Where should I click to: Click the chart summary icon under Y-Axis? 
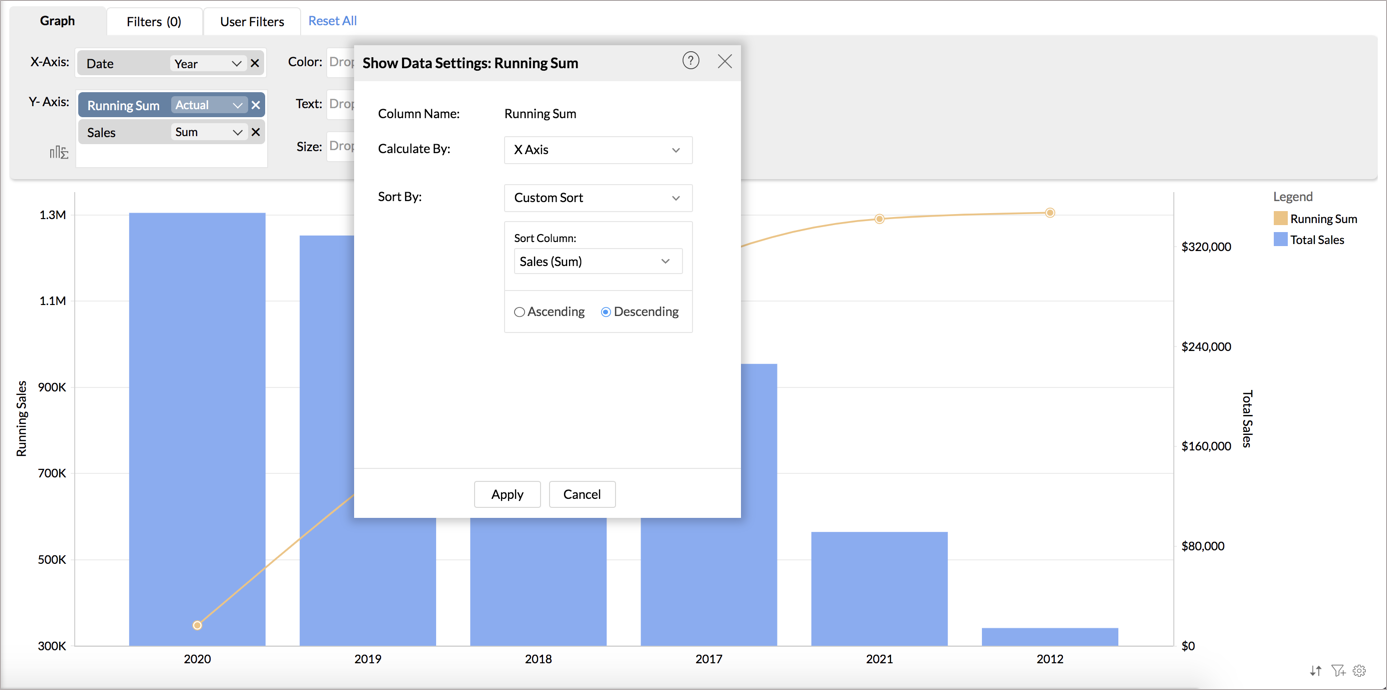pos(59,153)
